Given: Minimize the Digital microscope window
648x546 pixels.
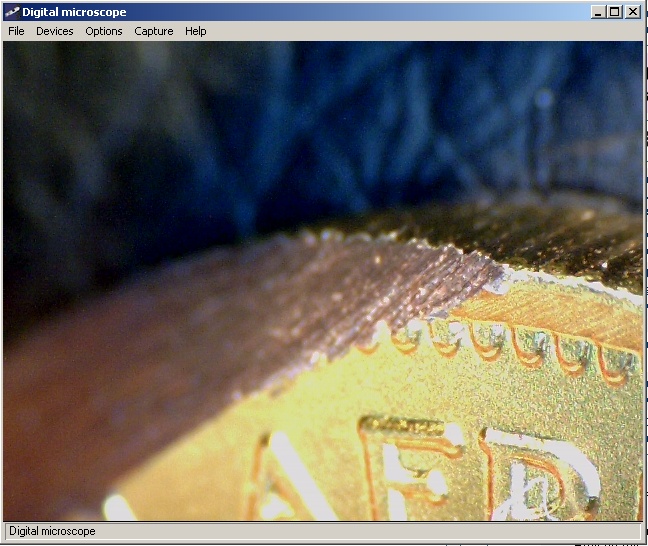Looking at the screenshot, I should 598,12.
